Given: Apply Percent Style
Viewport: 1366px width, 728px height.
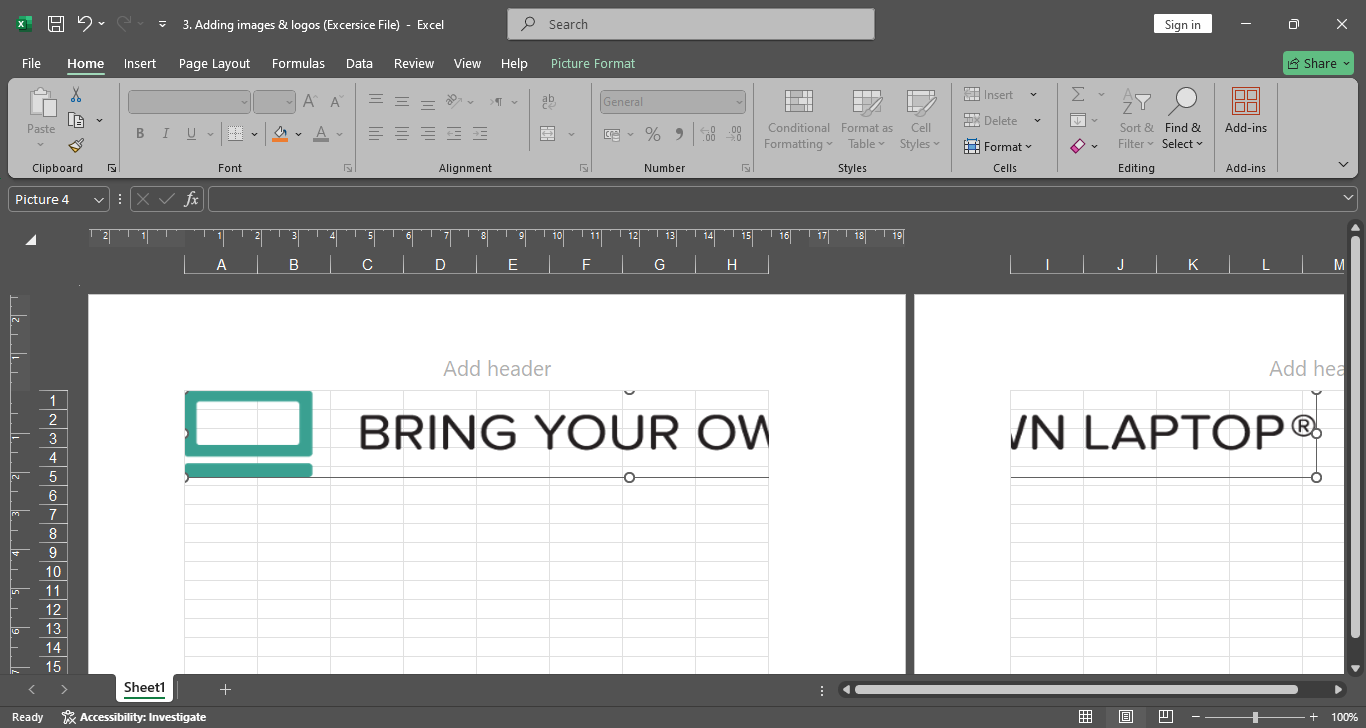Looking at the screenshot, I should [653, 134].
